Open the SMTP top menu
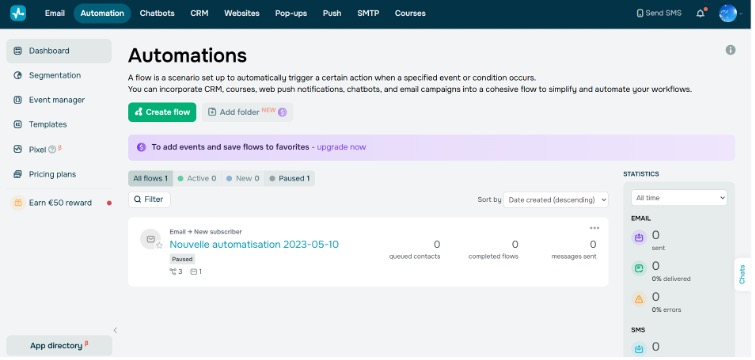Viewport: 755px width, 360px height. [368, 13]
